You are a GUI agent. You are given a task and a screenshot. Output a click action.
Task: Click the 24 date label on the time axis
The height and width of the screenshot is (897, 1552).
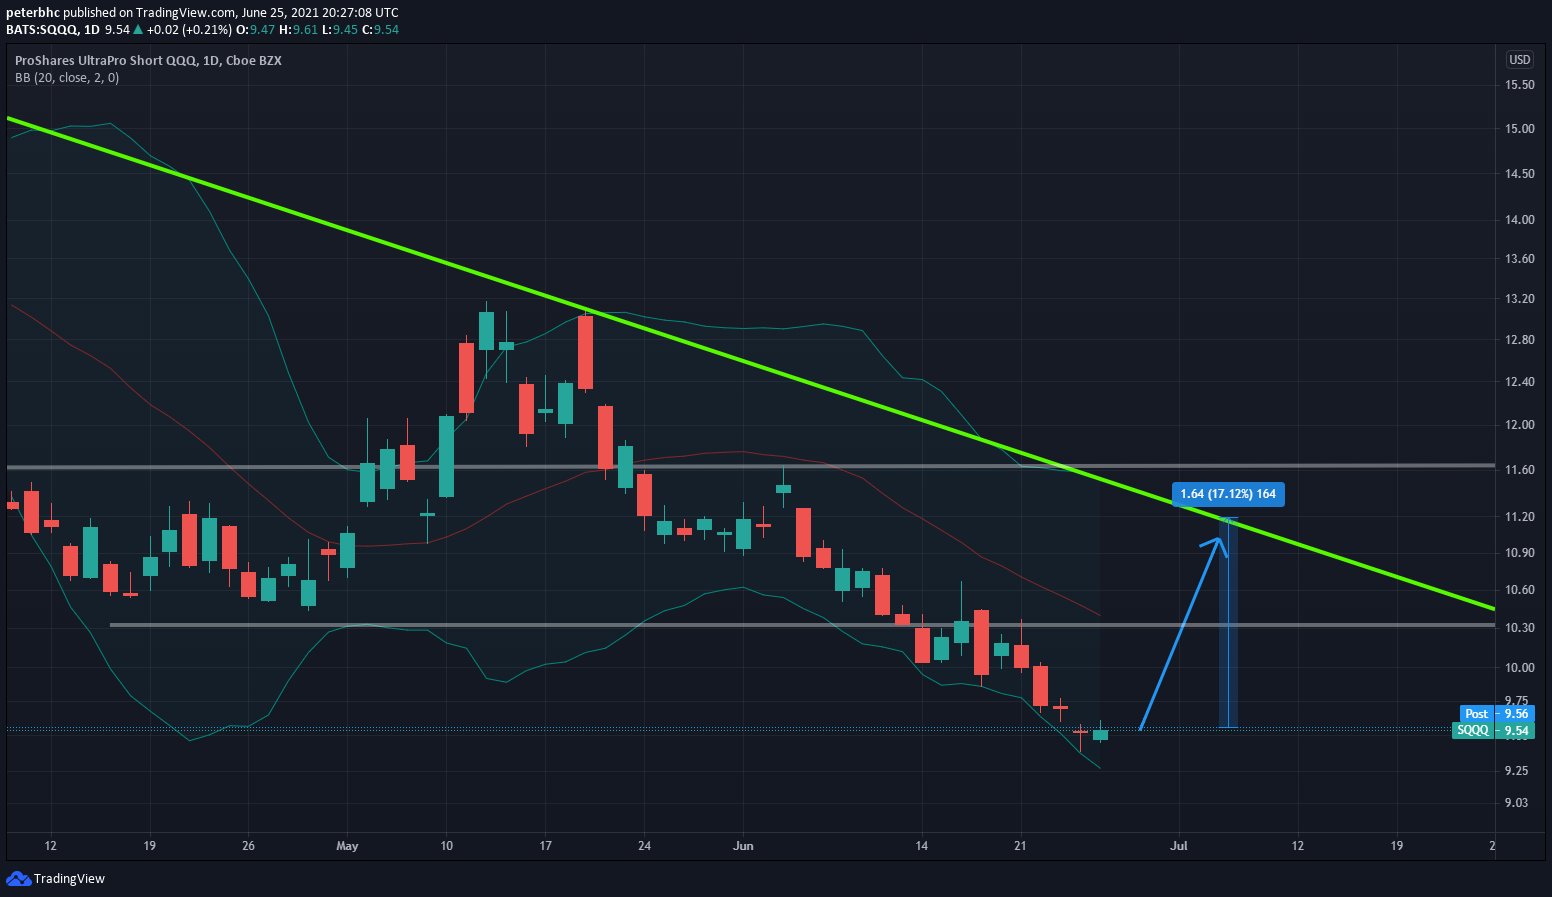tap(644, 846)
